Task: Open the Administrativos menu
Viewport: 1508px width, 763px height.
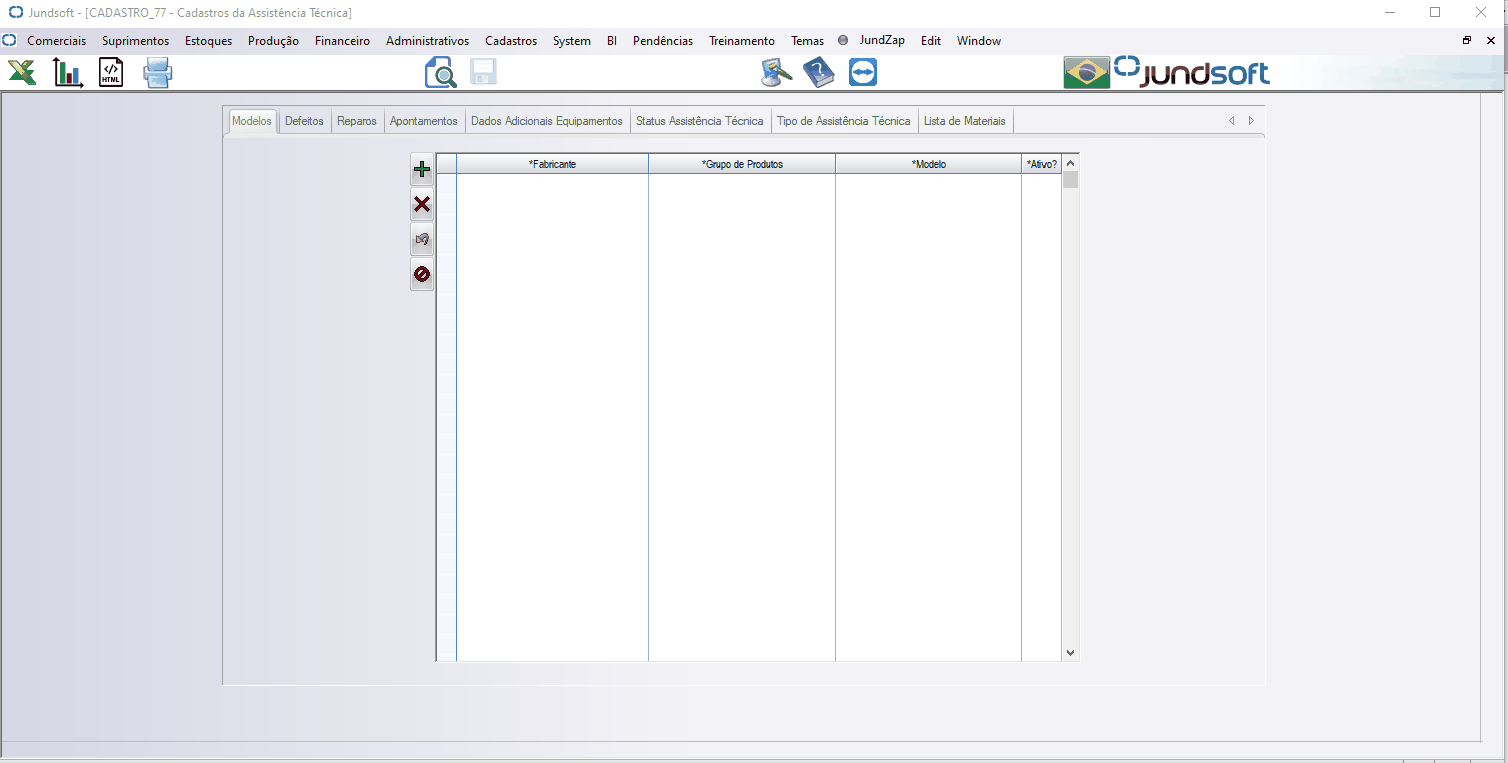Action: [x=427, y=41]
